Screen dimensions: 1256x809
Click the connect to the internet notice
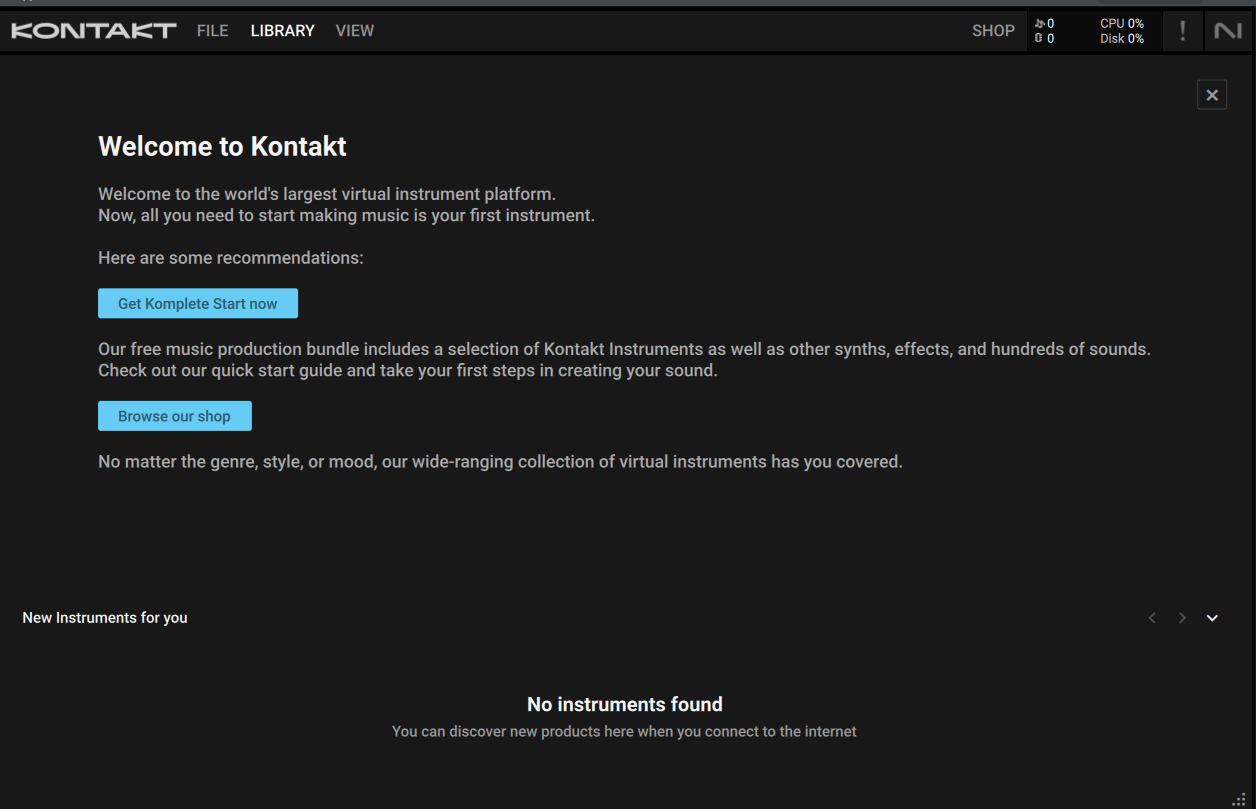[624, 731]
